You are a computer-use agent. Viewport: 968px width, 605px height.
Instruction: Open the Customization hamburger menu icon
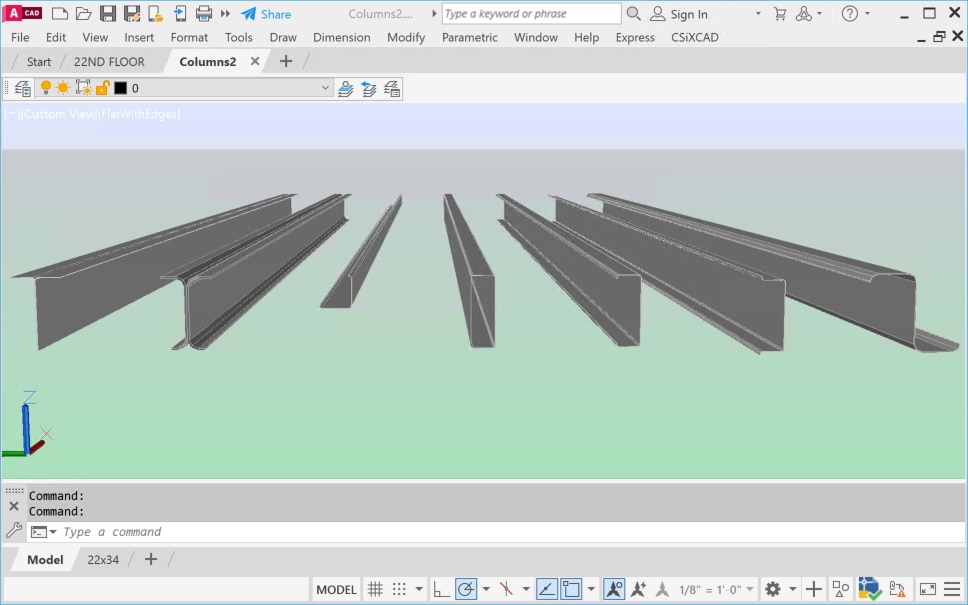coord(953,589)
